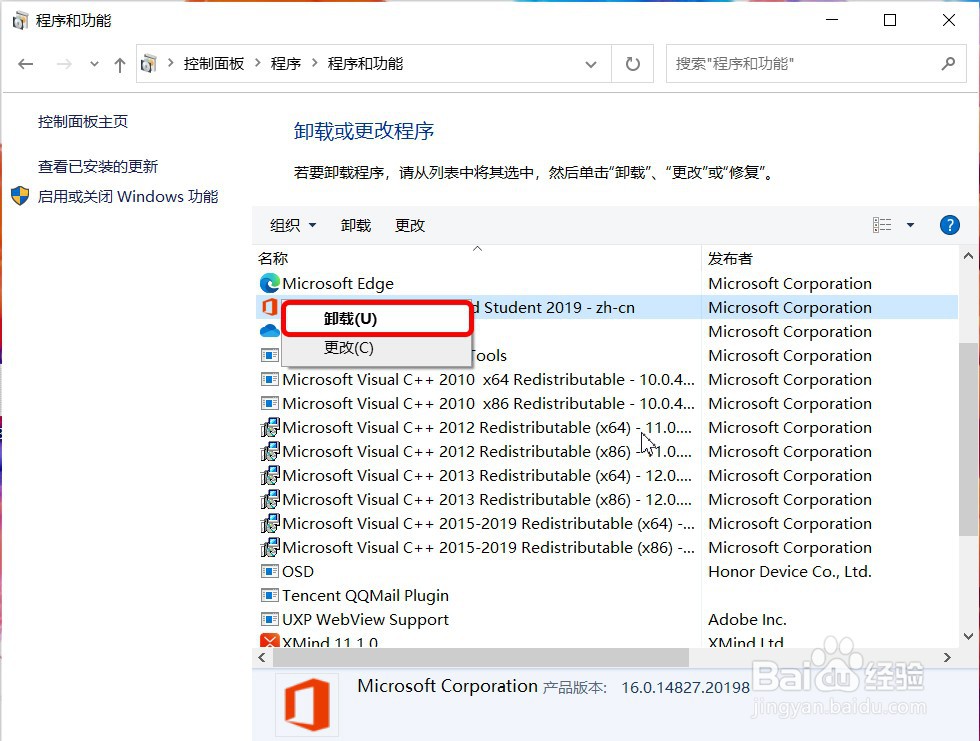This screenshot has height=741, width=980.
Task: Click the search magnifier icon
Action: [x=948, y=64]
